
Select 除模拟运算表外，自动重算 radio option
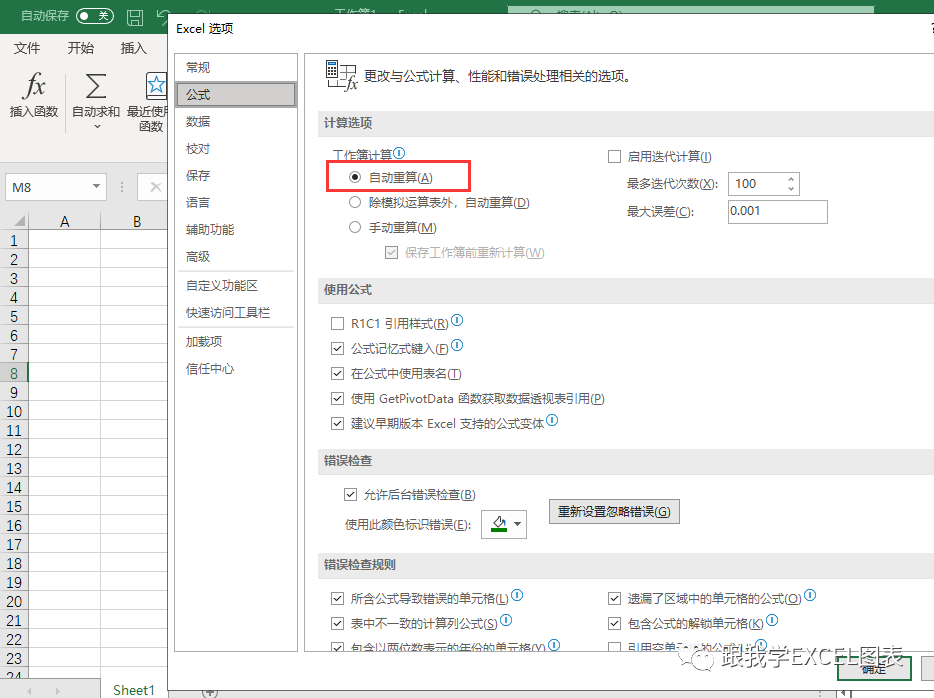pos(355,202)
